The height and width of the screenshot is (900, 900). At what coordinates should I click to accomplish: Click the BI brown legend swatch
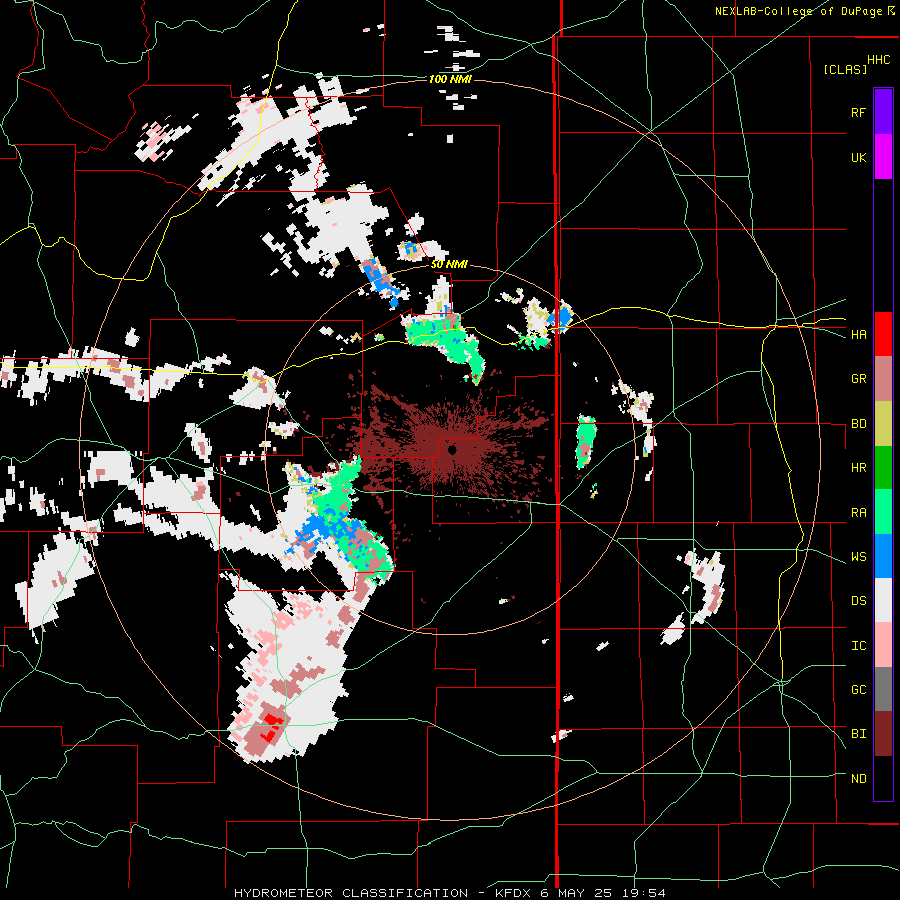point(883,734)
